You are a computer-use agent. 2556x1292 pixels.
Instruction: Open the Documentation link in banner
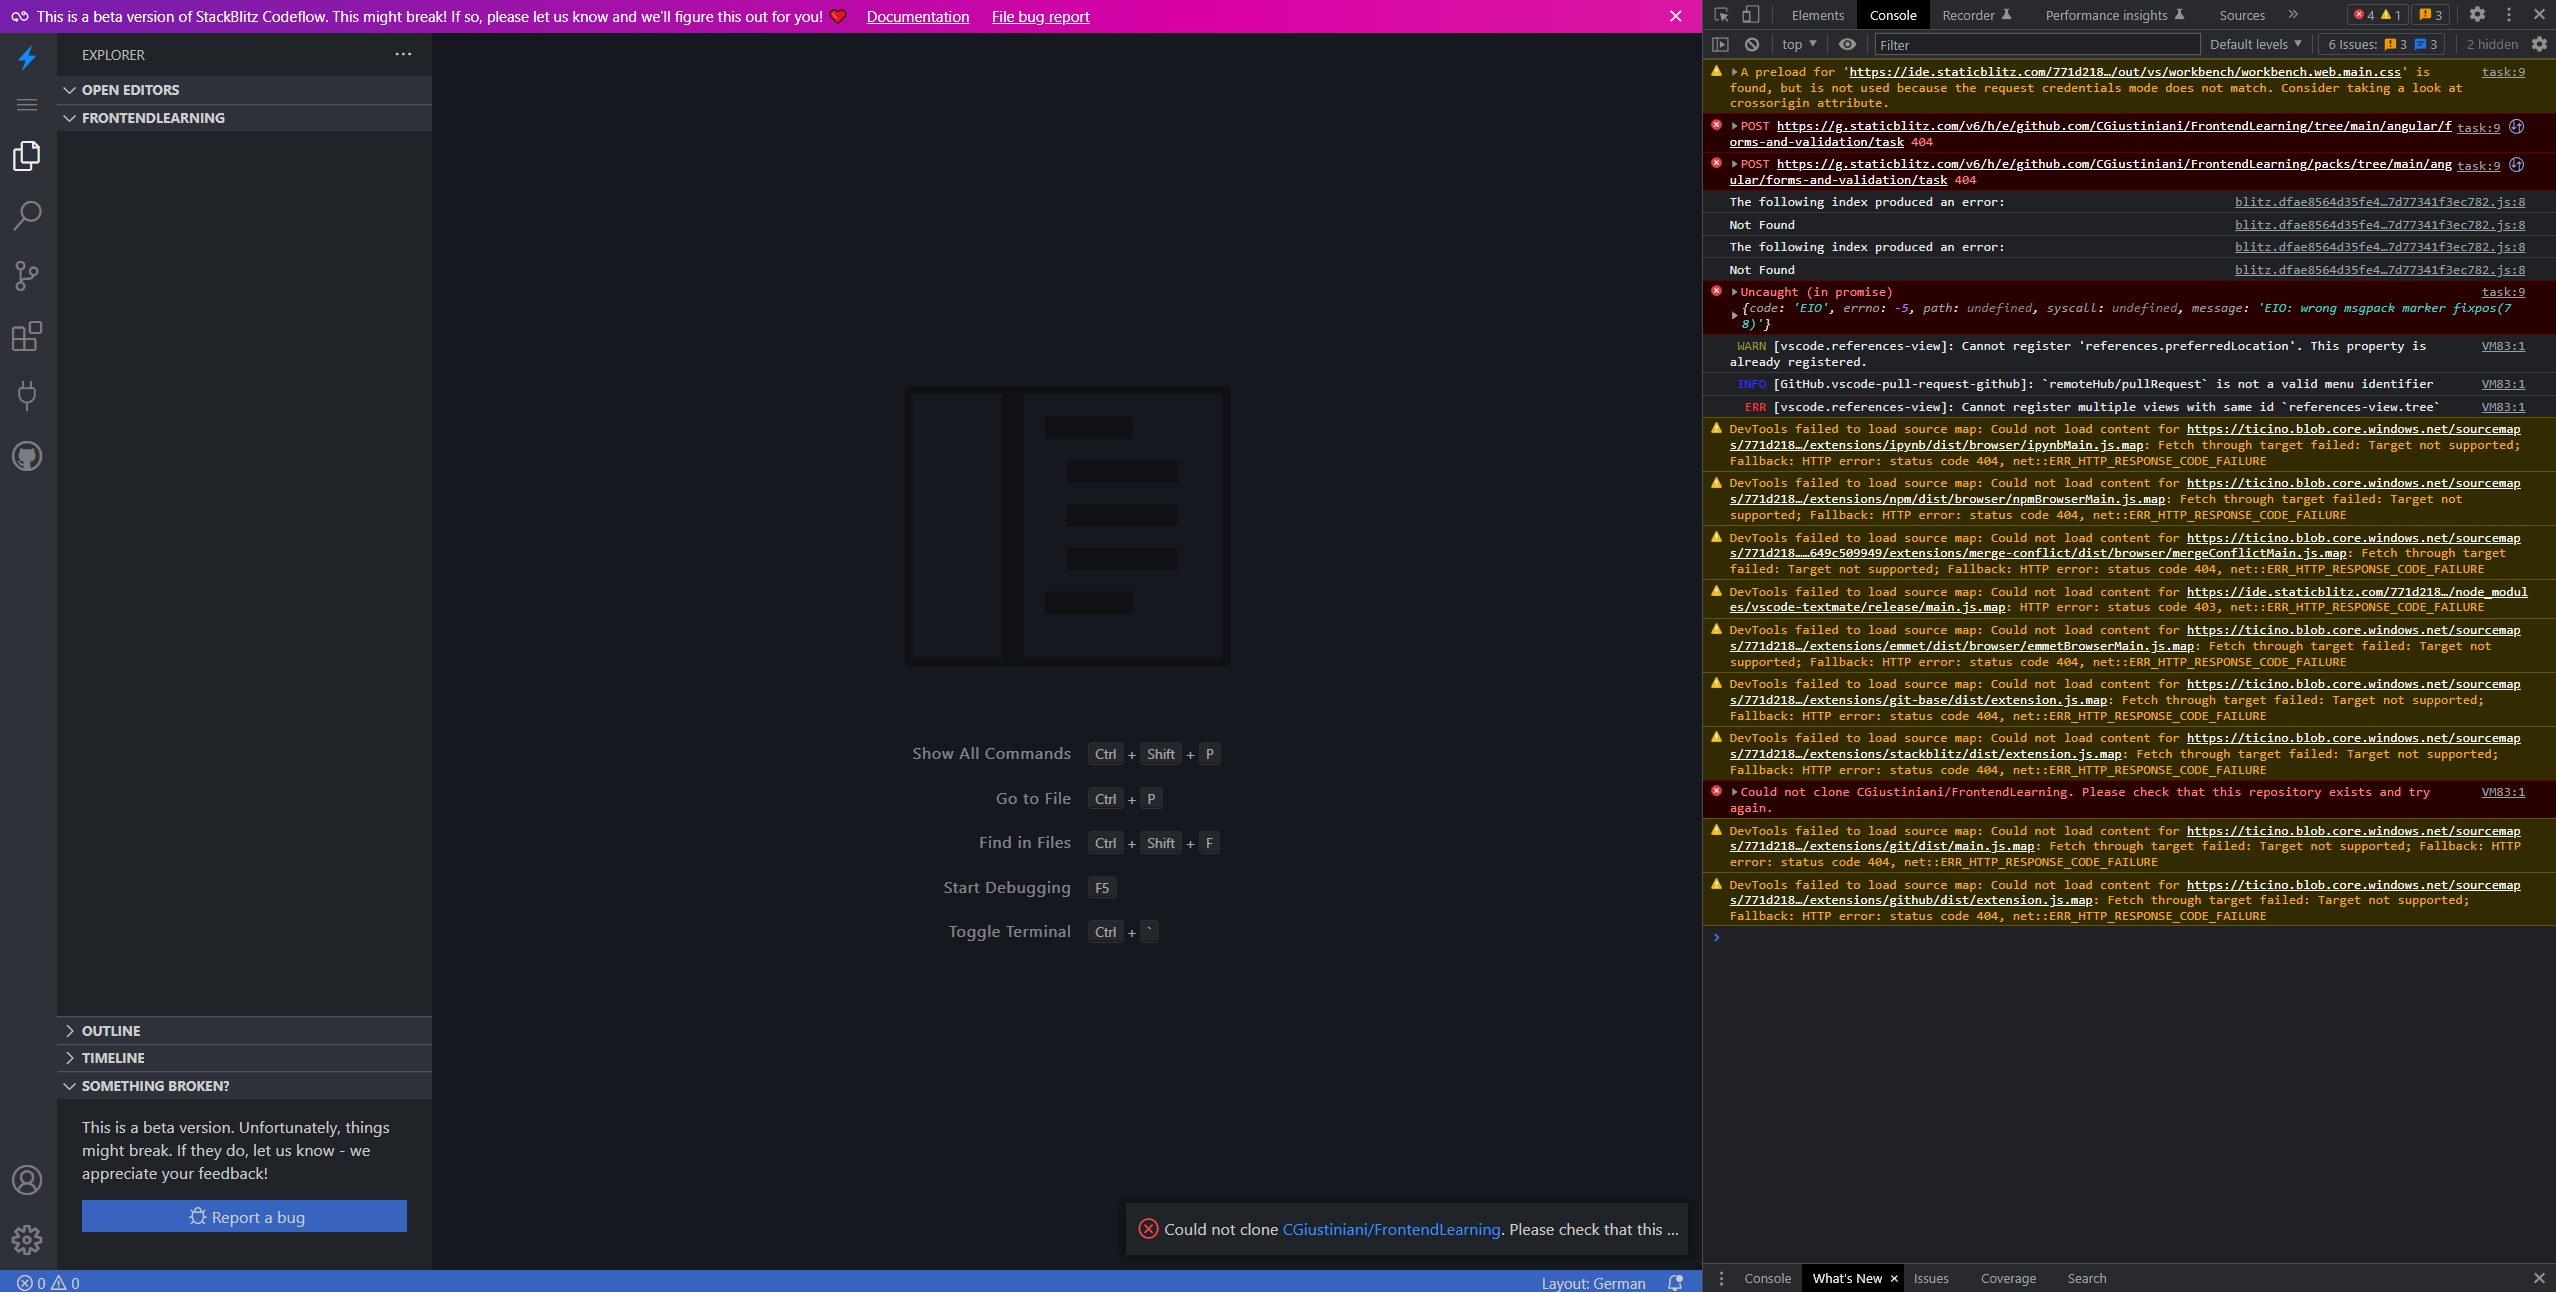click(918, 17)
